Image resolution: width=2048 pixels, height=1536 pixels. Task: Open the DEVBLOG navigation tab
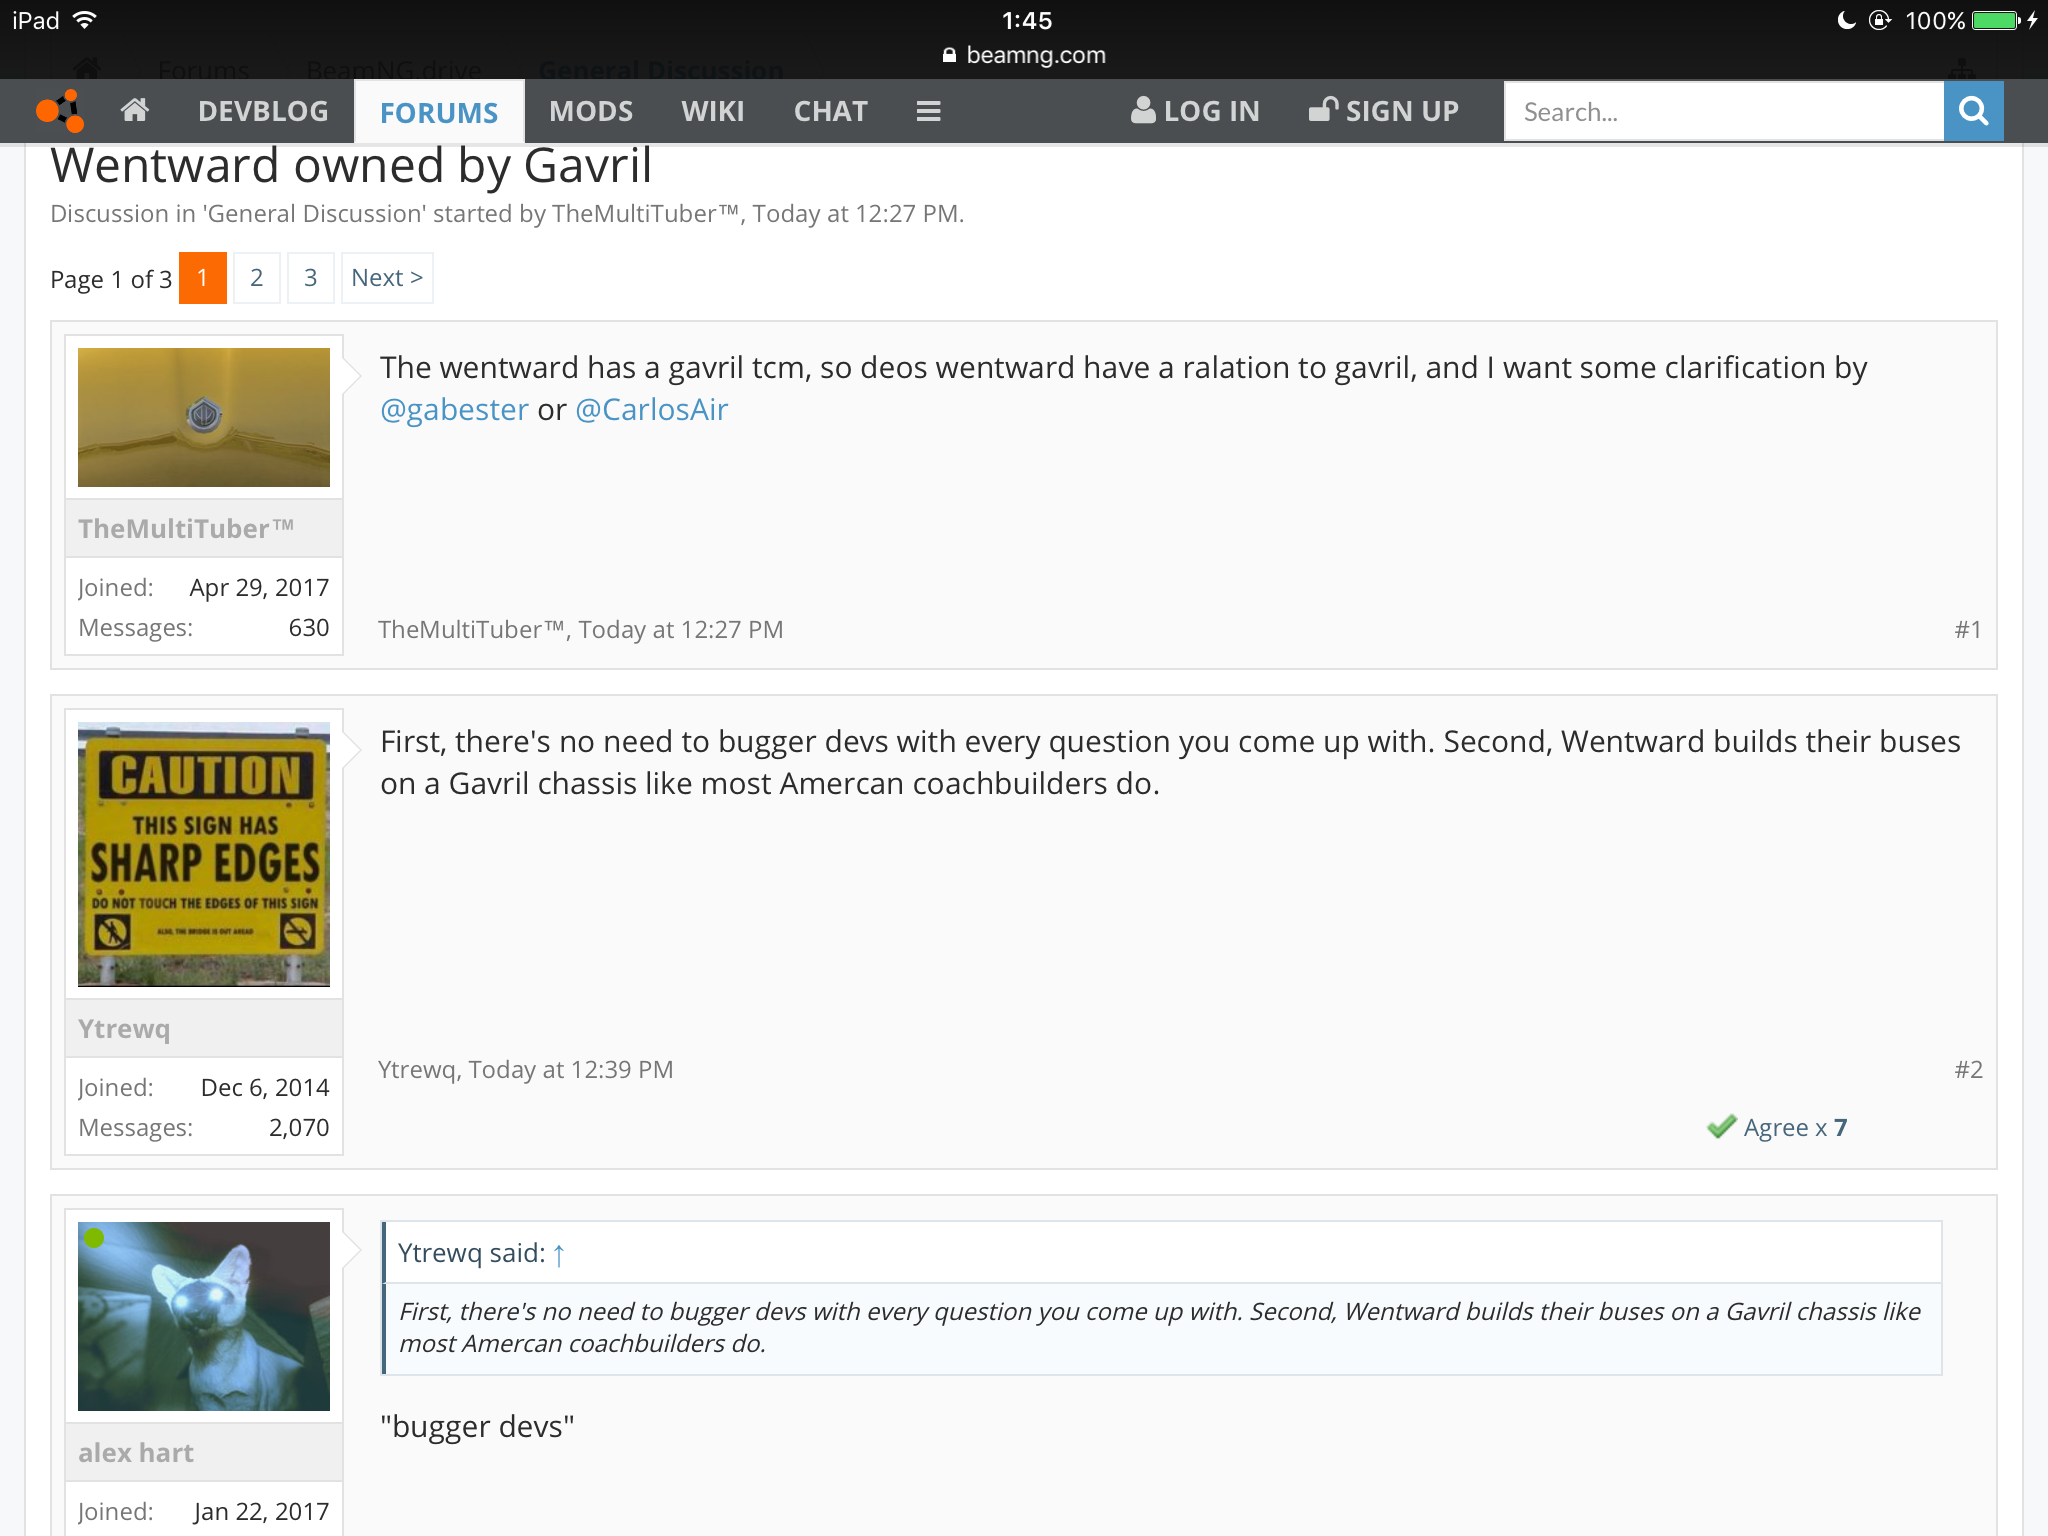click(263, 111)
